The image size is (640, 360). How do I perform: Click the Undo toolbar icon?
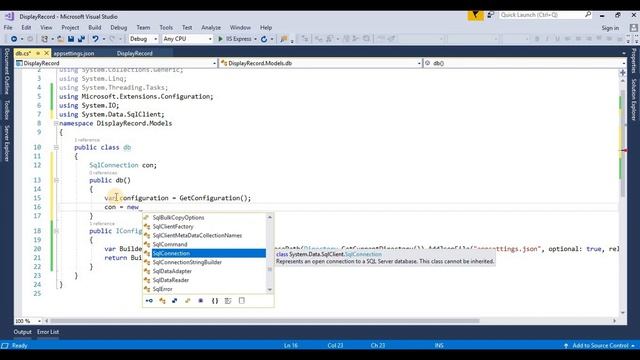click(95, 39)
